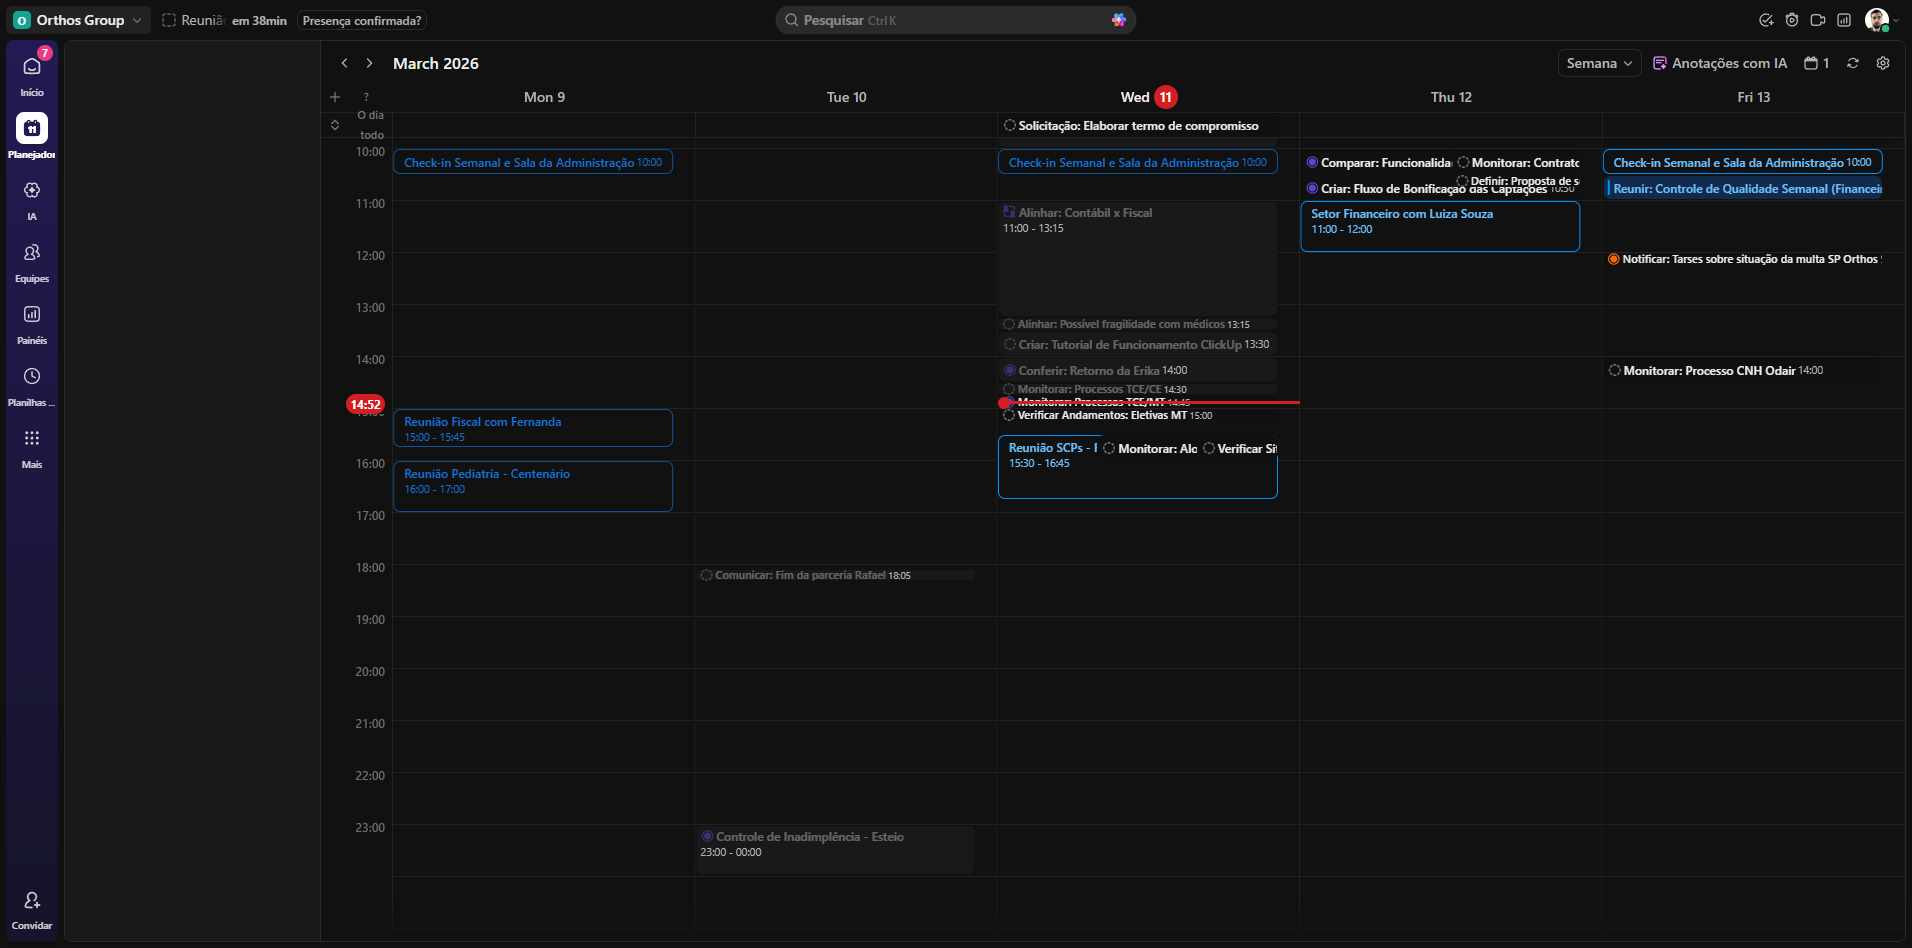Mark Monitorar: Processo CNH Odair task circle
Screen dimensions: 1912x948
1614,371
